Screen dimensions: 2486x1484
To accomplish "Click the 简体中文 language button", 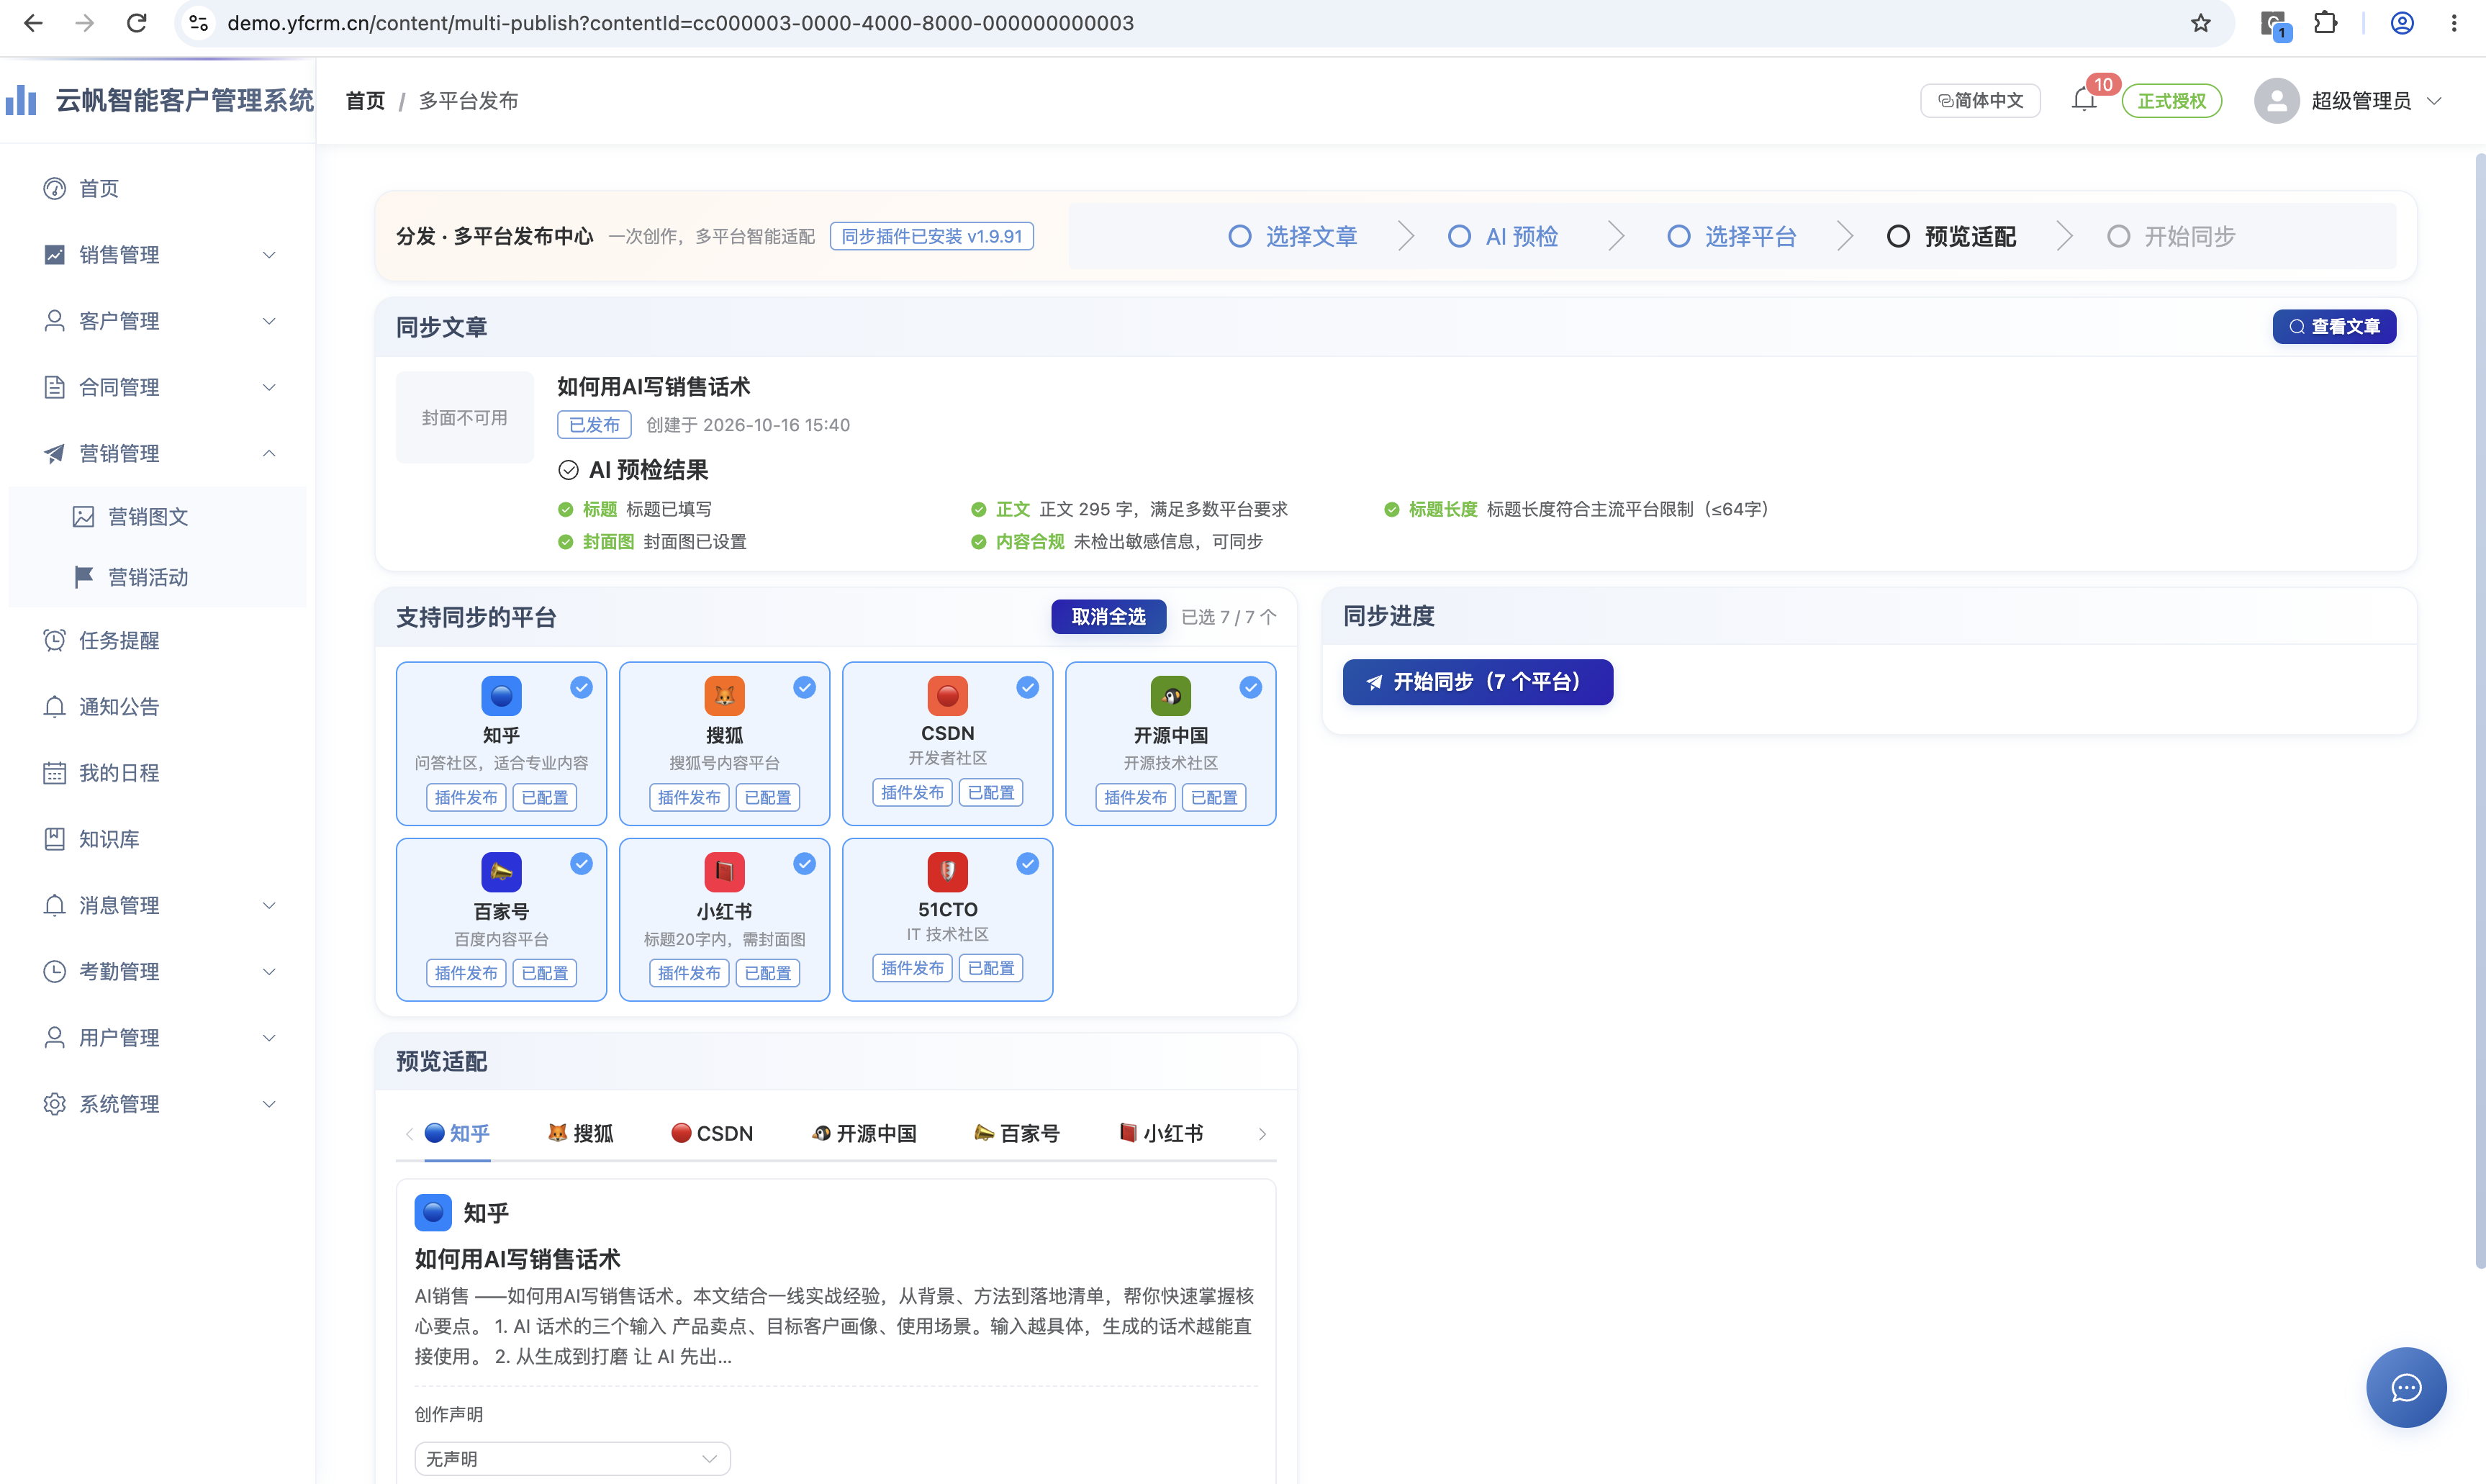I will pyautogui.click(x=1980, y=100).
